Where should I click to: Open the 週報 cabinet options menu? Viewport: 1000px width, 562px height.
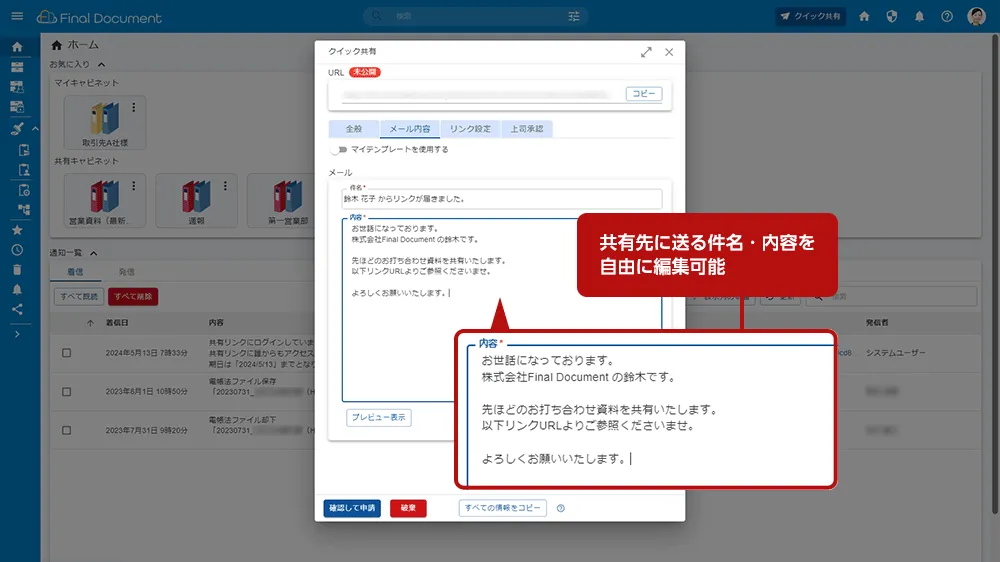pyautogui.click(x=225, y=186)
